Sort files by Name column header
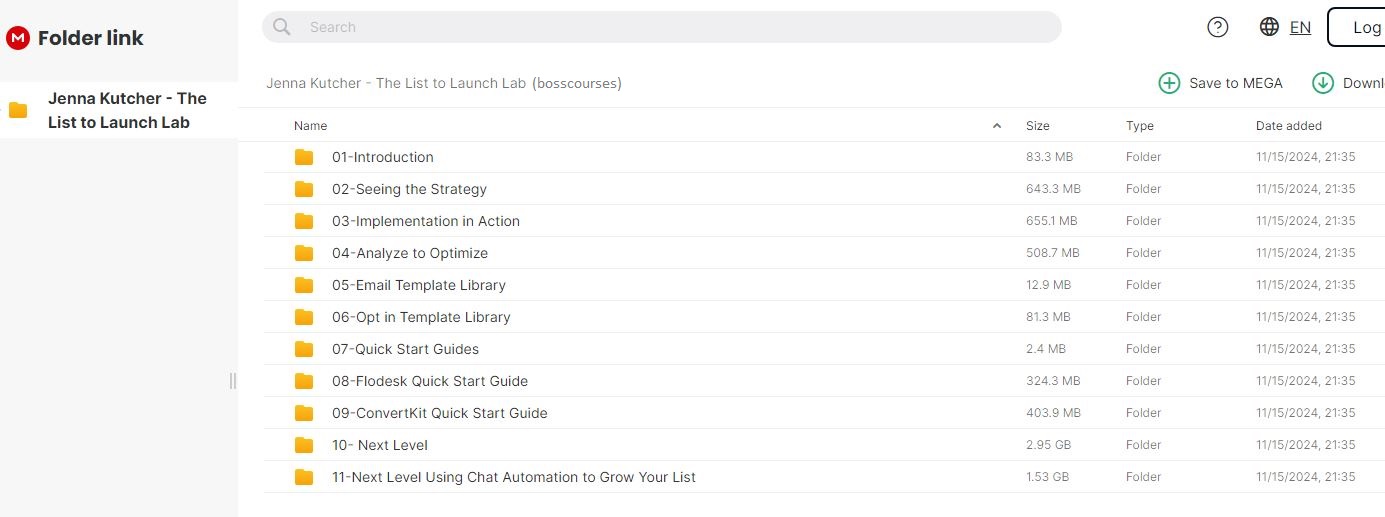 click(x=311, y=126)
